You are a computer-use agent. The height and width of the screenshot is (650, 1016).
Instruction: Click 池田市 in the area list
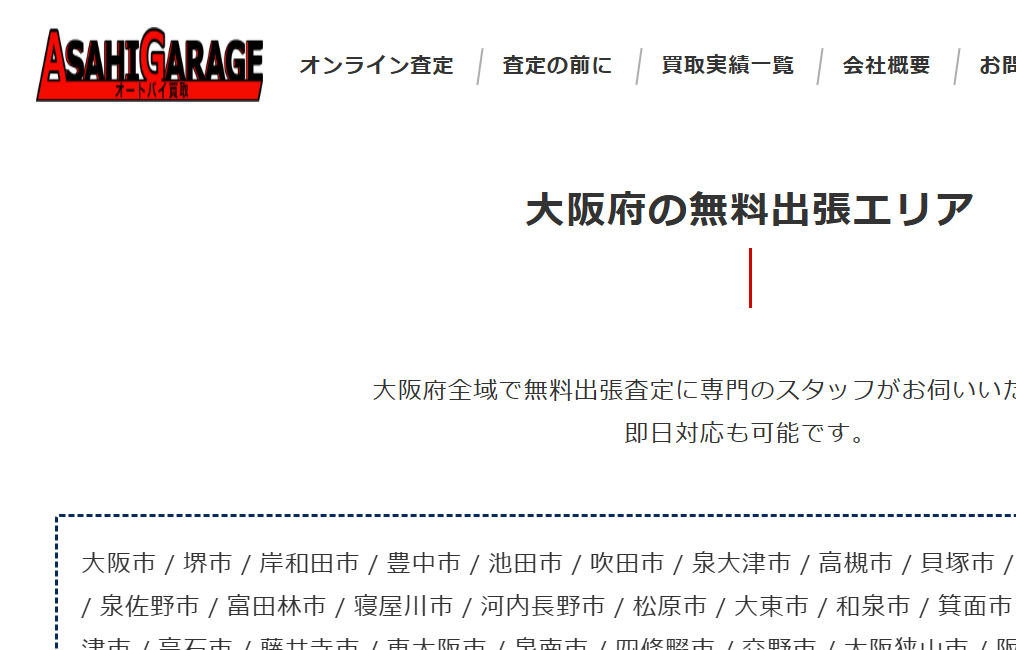pos(525,563)
